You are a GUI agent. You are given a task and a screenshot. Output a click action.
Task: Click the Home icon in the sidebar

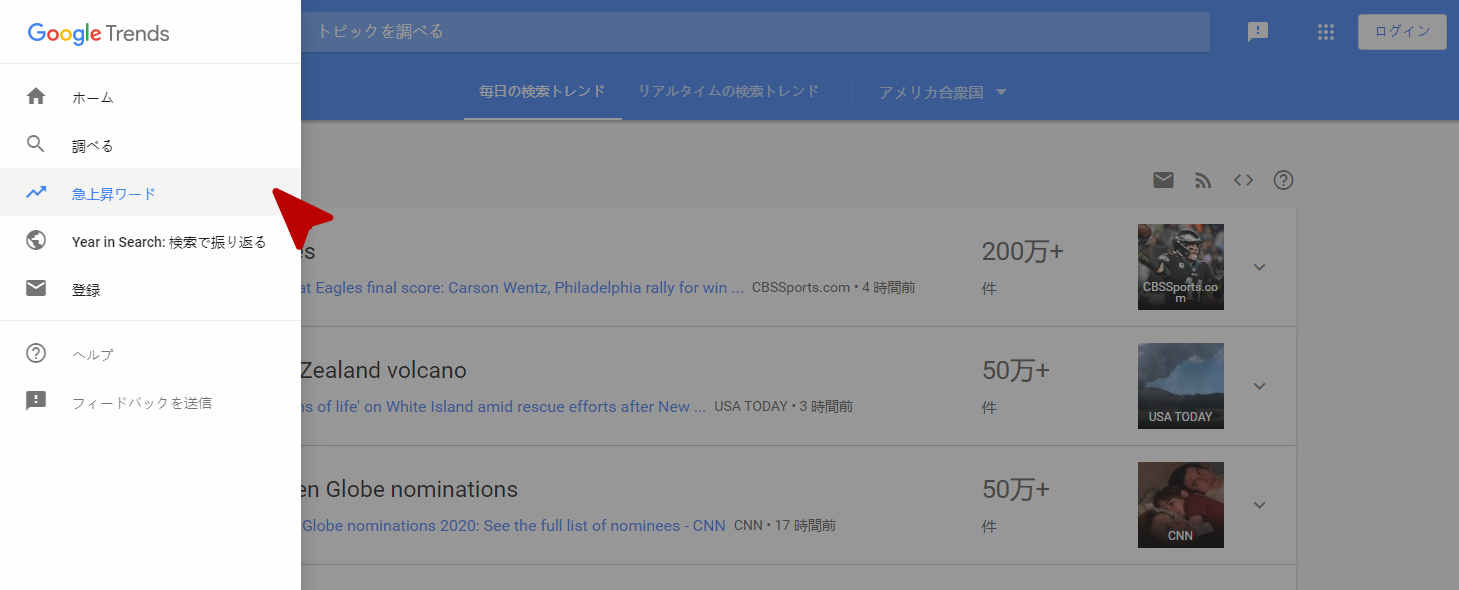click(36, 97)
